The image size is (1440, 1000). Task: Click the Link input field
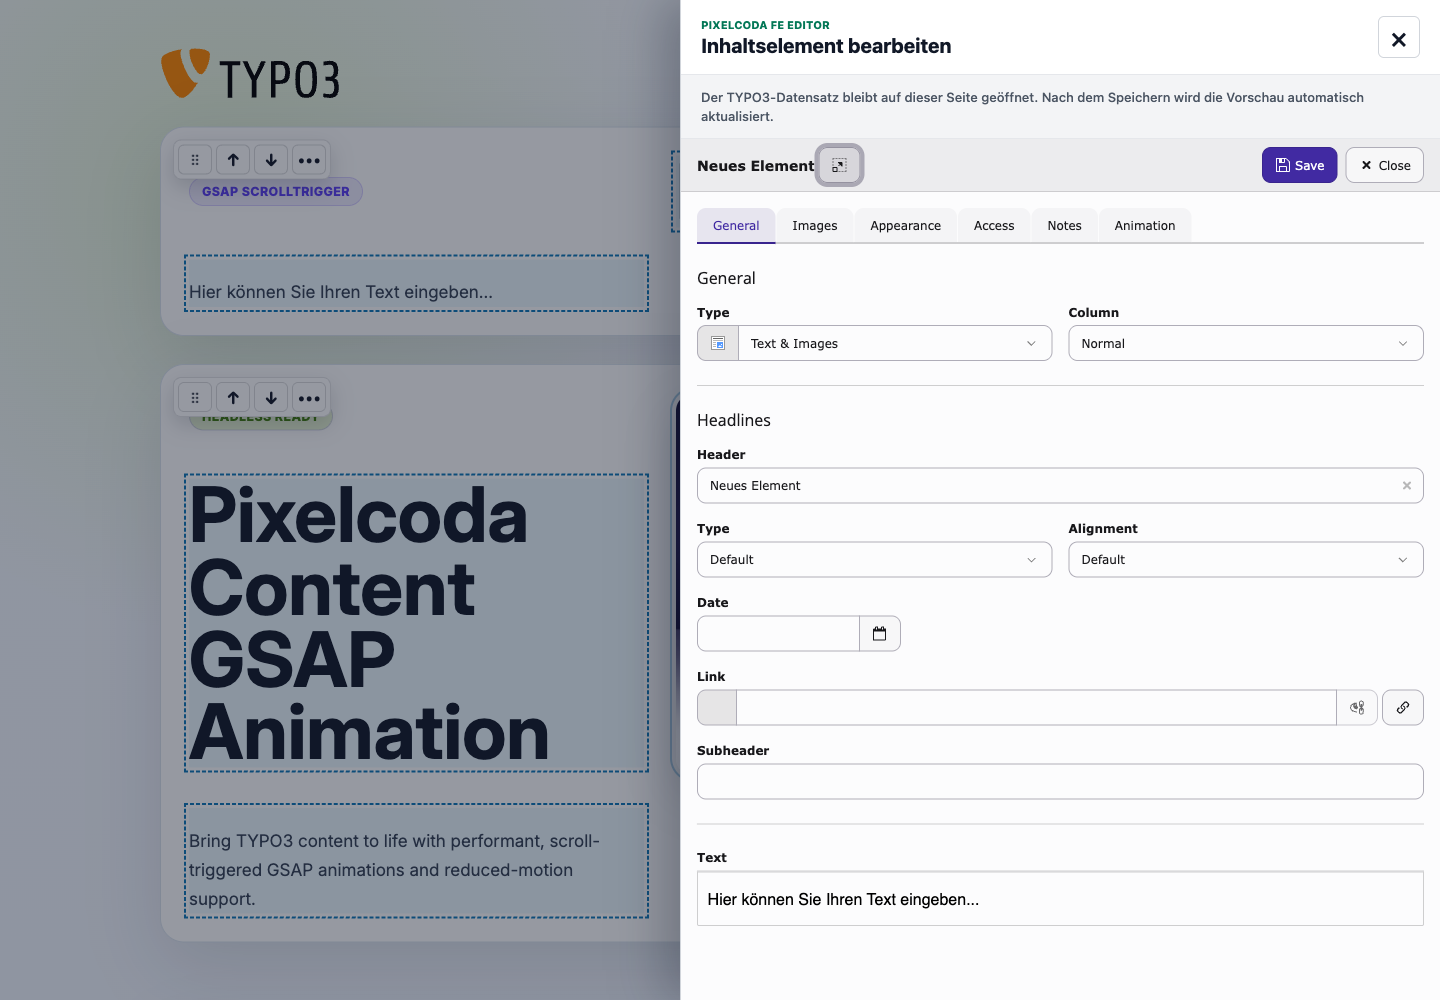1036,707
